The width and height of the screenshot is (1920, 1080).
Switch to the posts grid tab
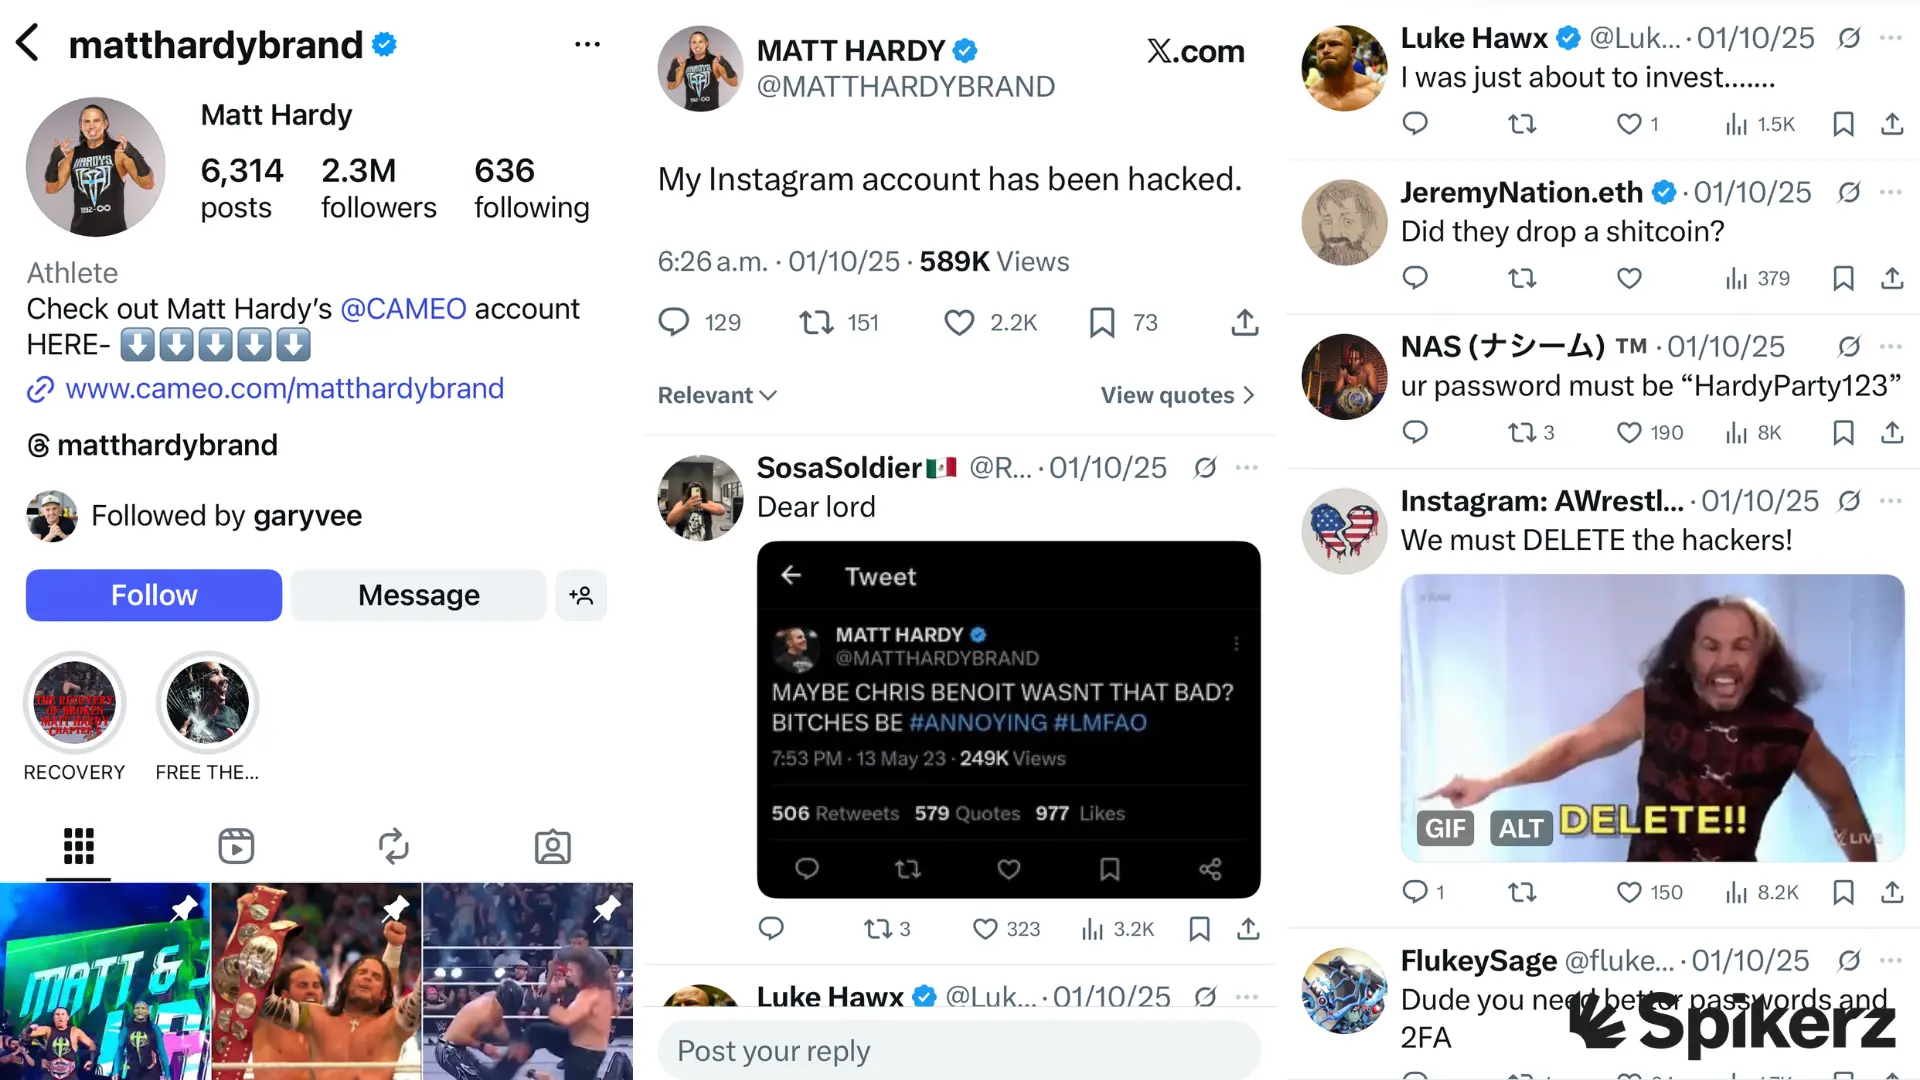click(x=78, y=846)
